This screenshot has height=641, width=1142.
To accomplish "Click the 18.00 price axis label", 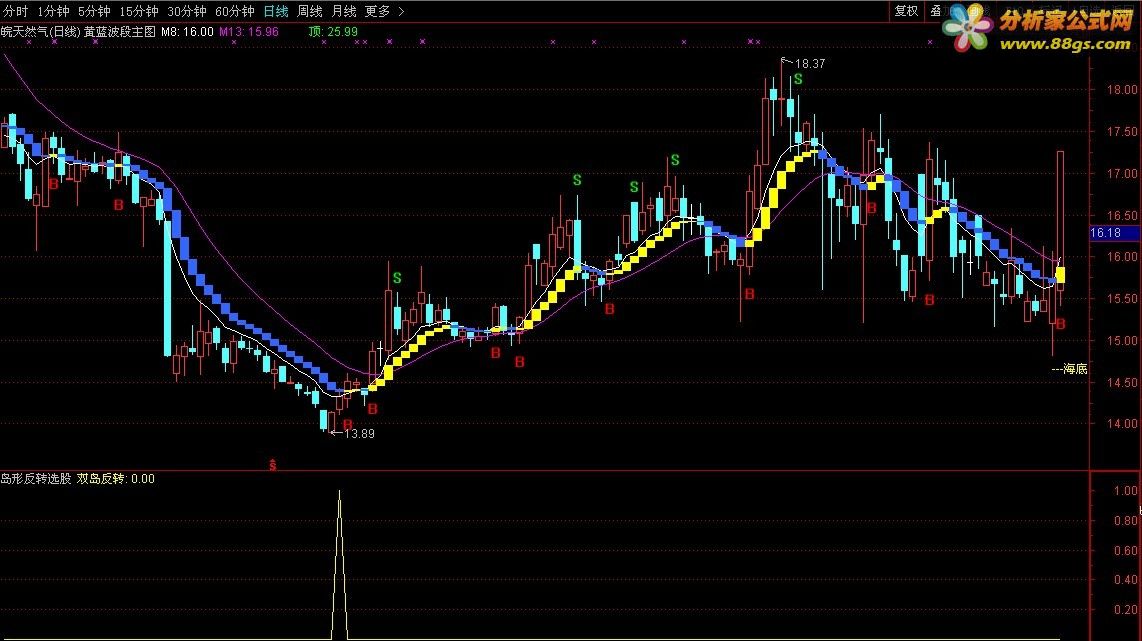I will pyautogui.click(x=1122, y=90).
